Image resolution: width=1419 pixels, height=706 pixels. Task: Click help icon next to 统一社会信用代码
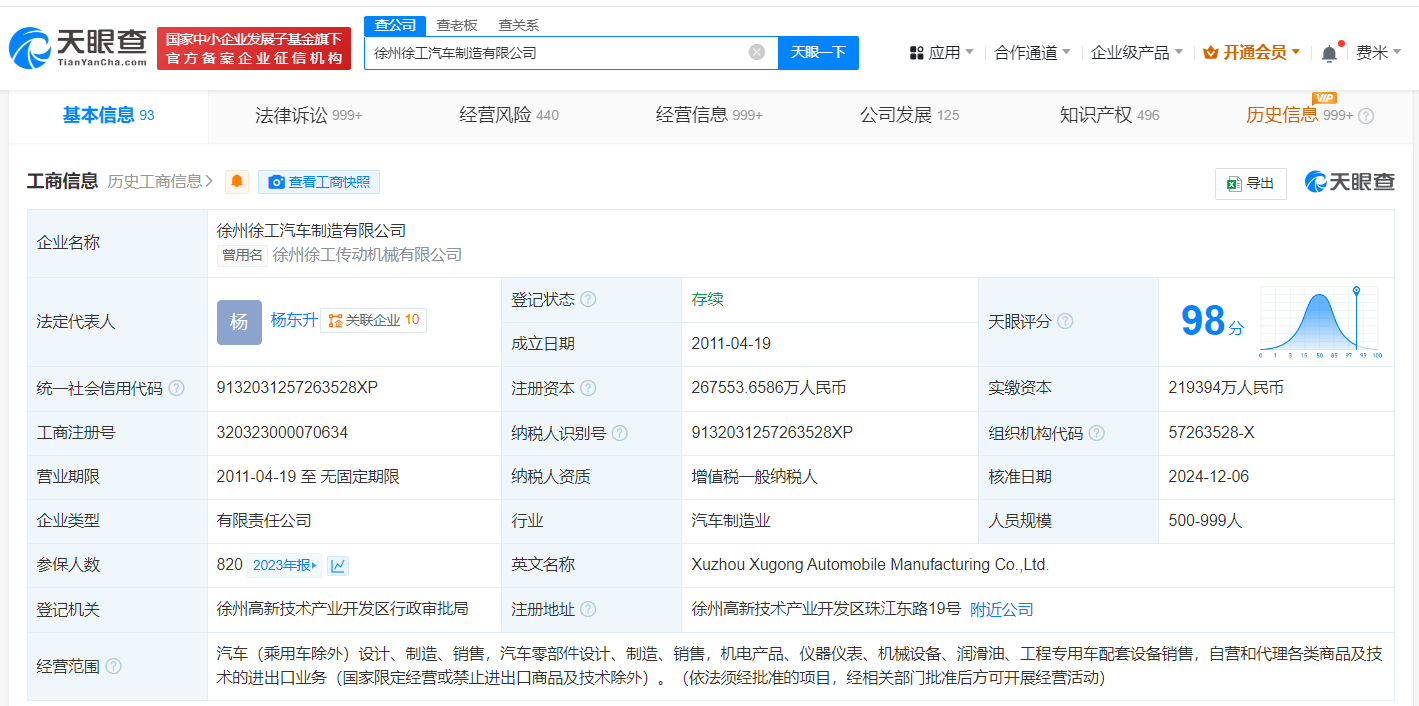(x=177, y=388)
